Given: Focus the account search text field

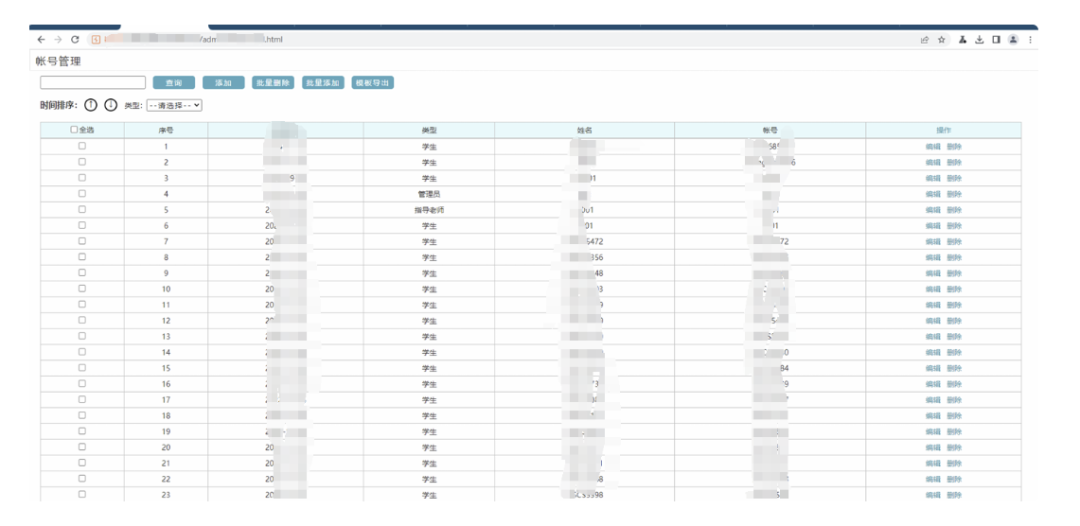Looking at the screenshot, I should 93,83.
